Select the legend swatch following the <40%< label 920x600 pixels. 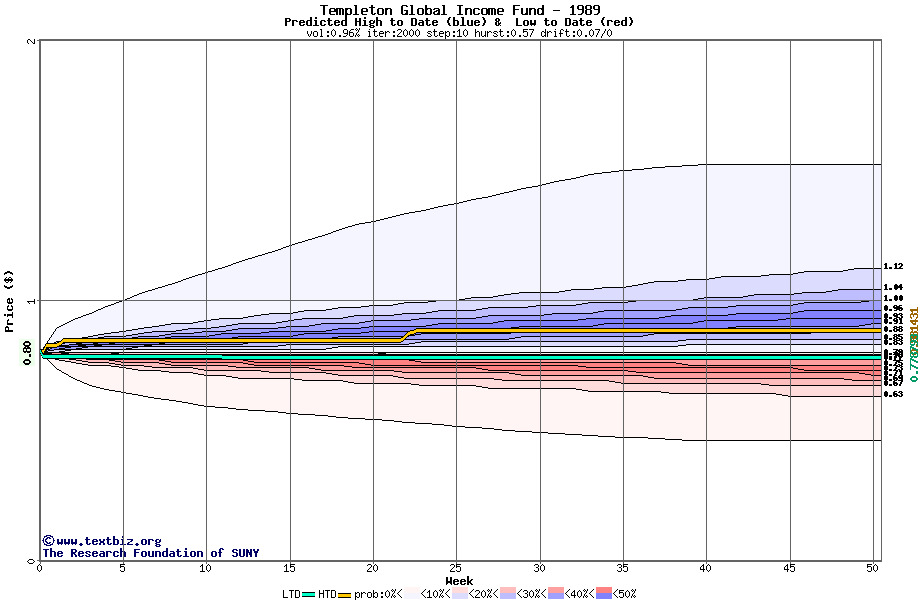(x=603, y=594)
